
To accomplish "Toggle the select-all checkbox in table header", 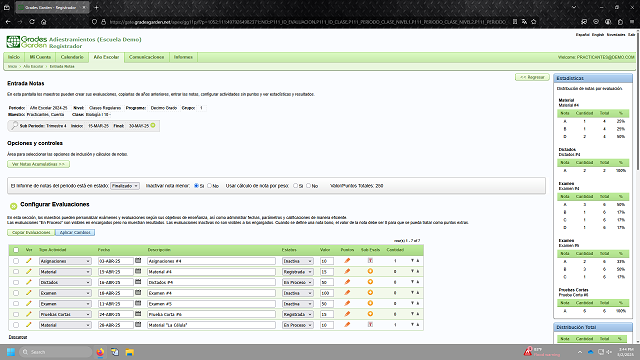I will pyautogui.click(x=16, y=250).
